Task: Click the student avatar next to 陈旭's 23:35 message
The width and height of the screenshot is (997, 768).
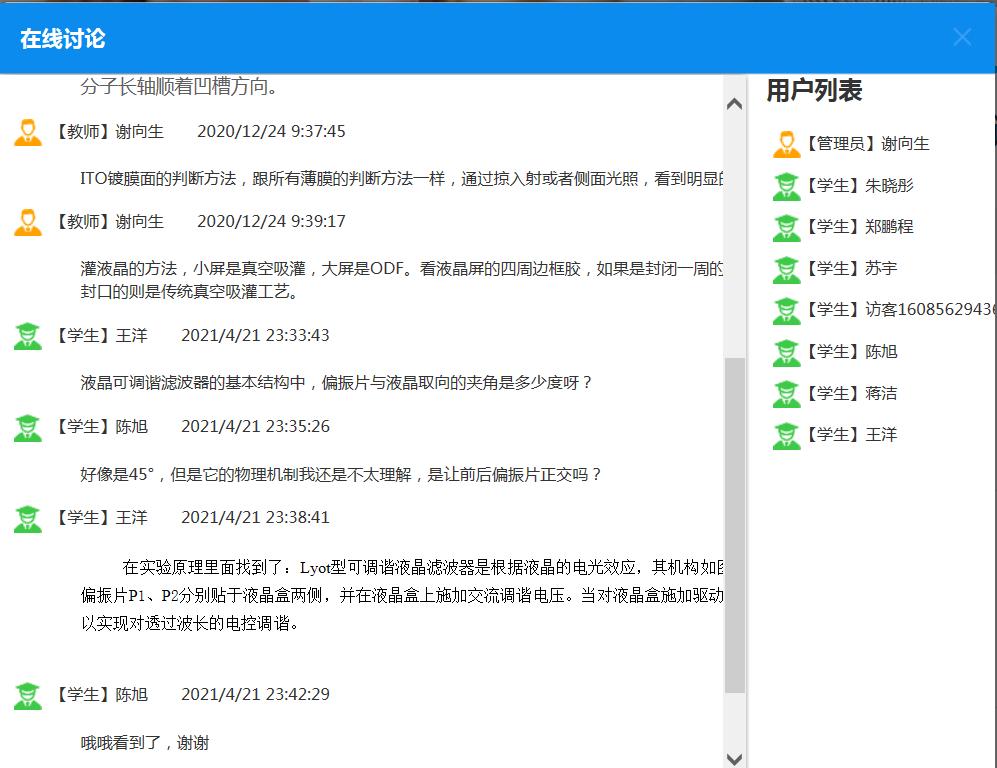Action: pyautogui.click(x=27, y=425)
